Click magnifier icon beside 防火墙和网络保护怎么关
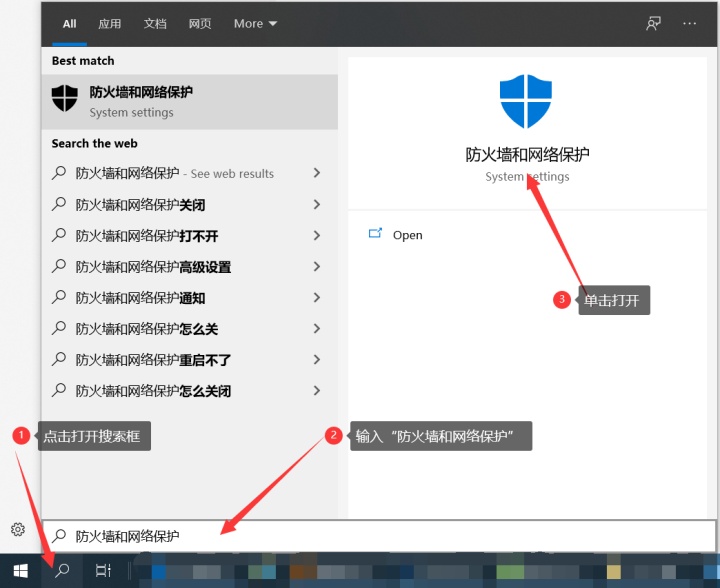Screen dimensions: 720x588 (x=59, y=328)
